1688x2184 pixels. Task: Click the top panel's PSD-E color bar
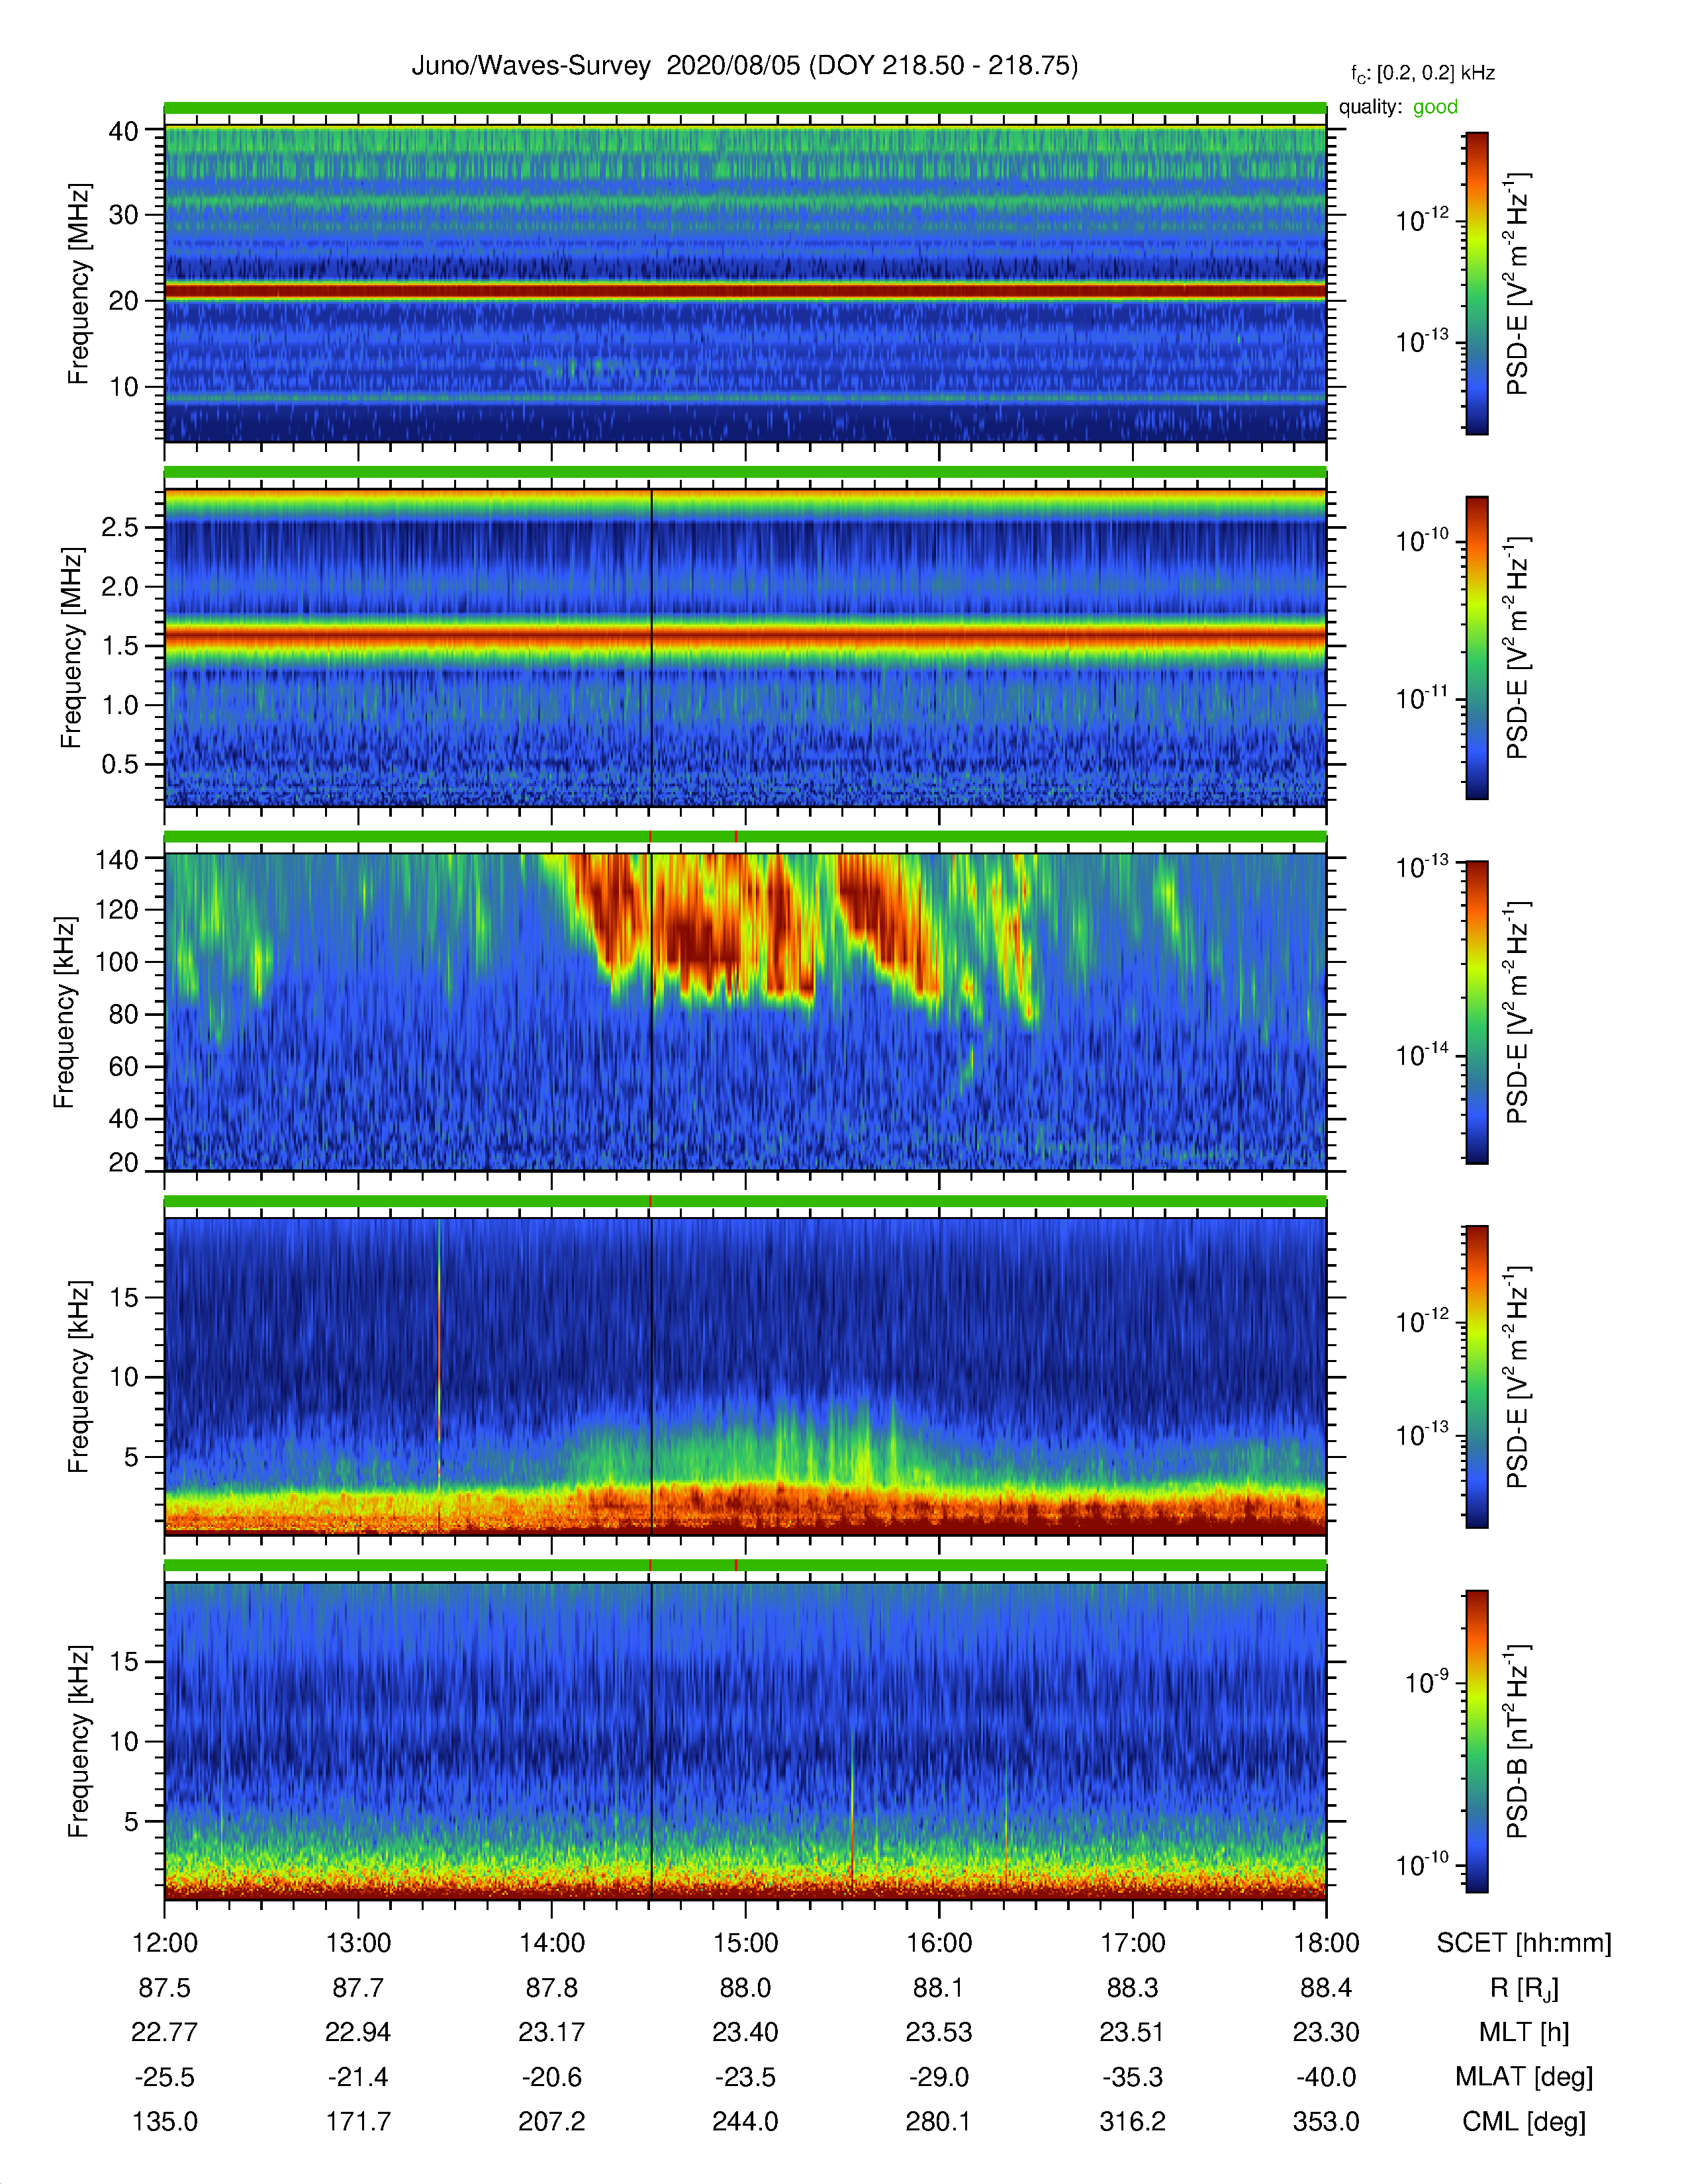pyautogui.click(x=1477, y=283)
